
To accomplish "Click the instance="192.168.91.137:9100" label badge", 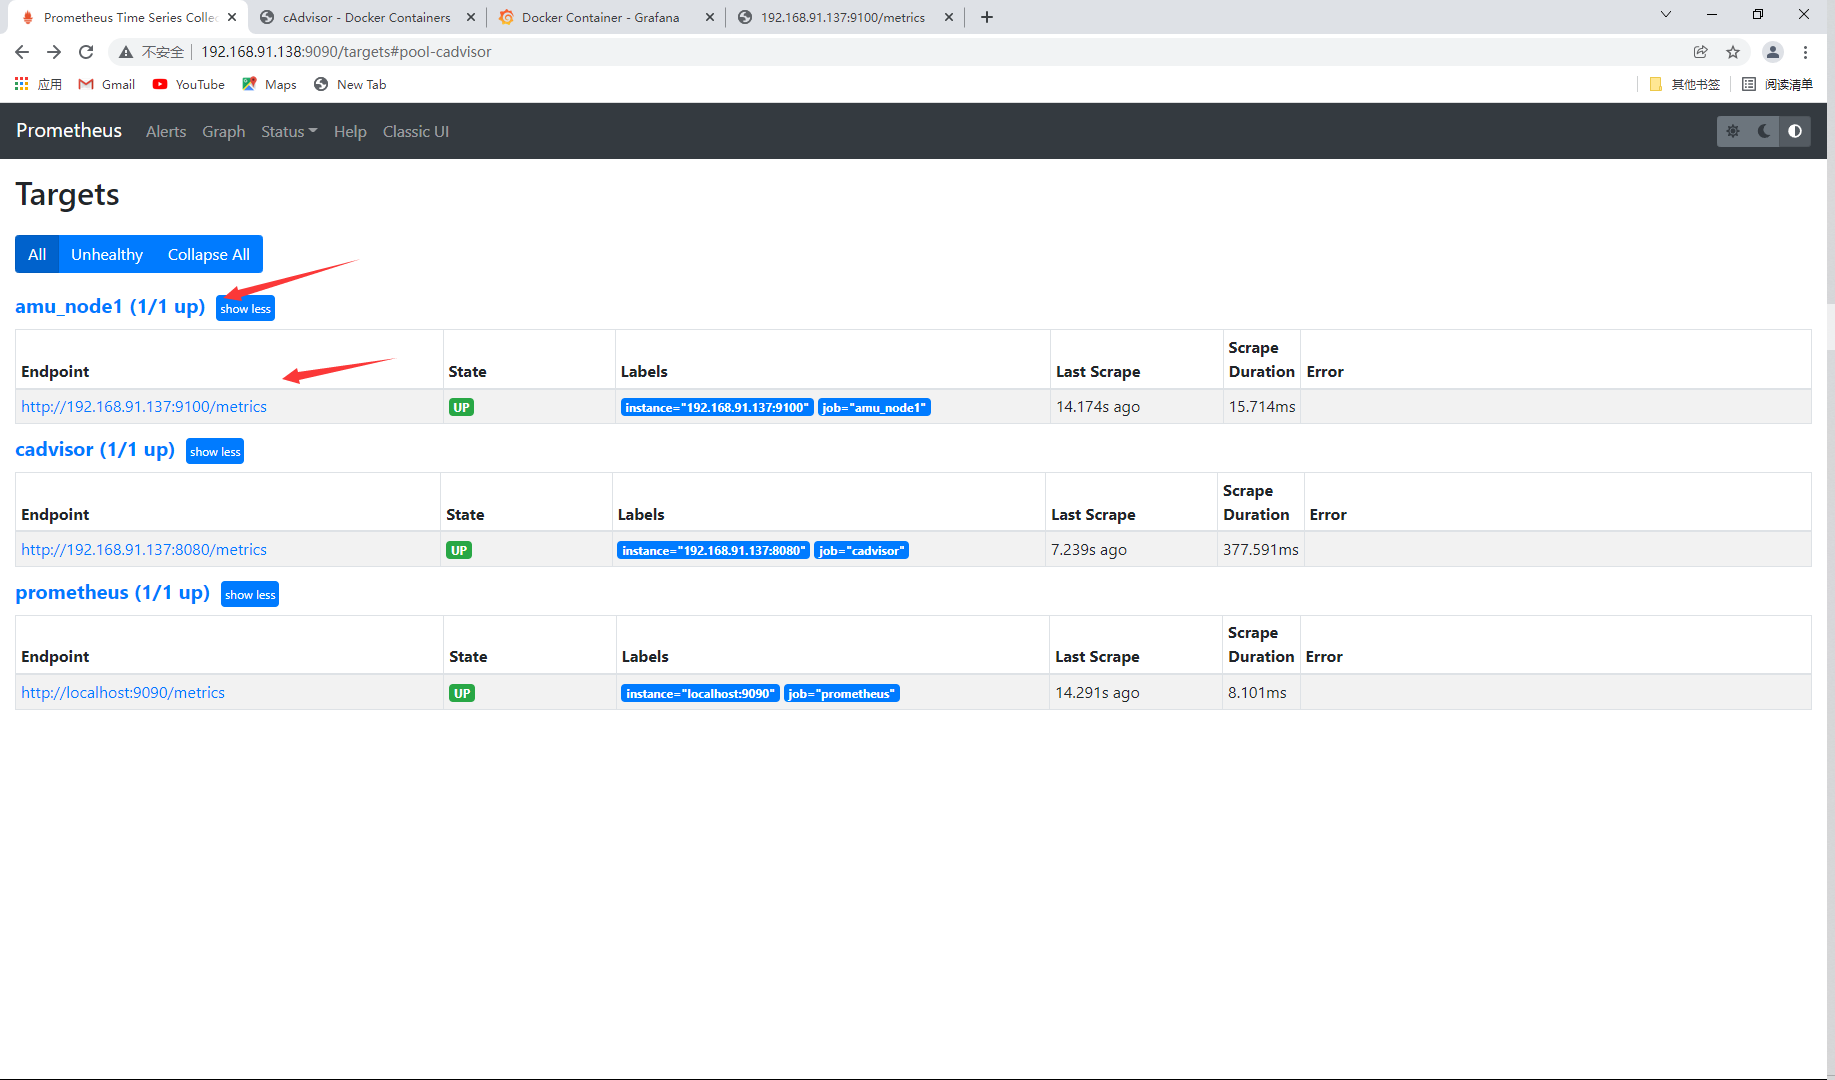I will click(x=717, y=407).
